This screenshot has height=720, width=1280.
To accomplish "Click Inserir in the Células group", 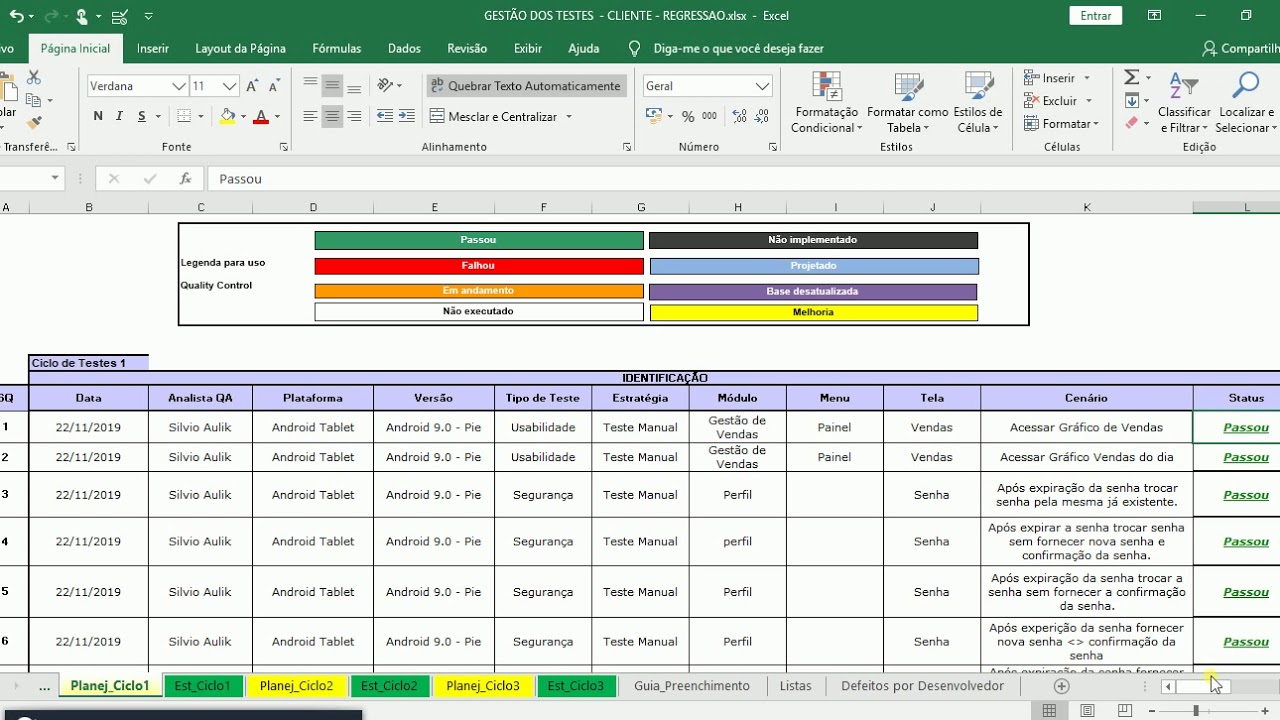I will [1058, 78].
